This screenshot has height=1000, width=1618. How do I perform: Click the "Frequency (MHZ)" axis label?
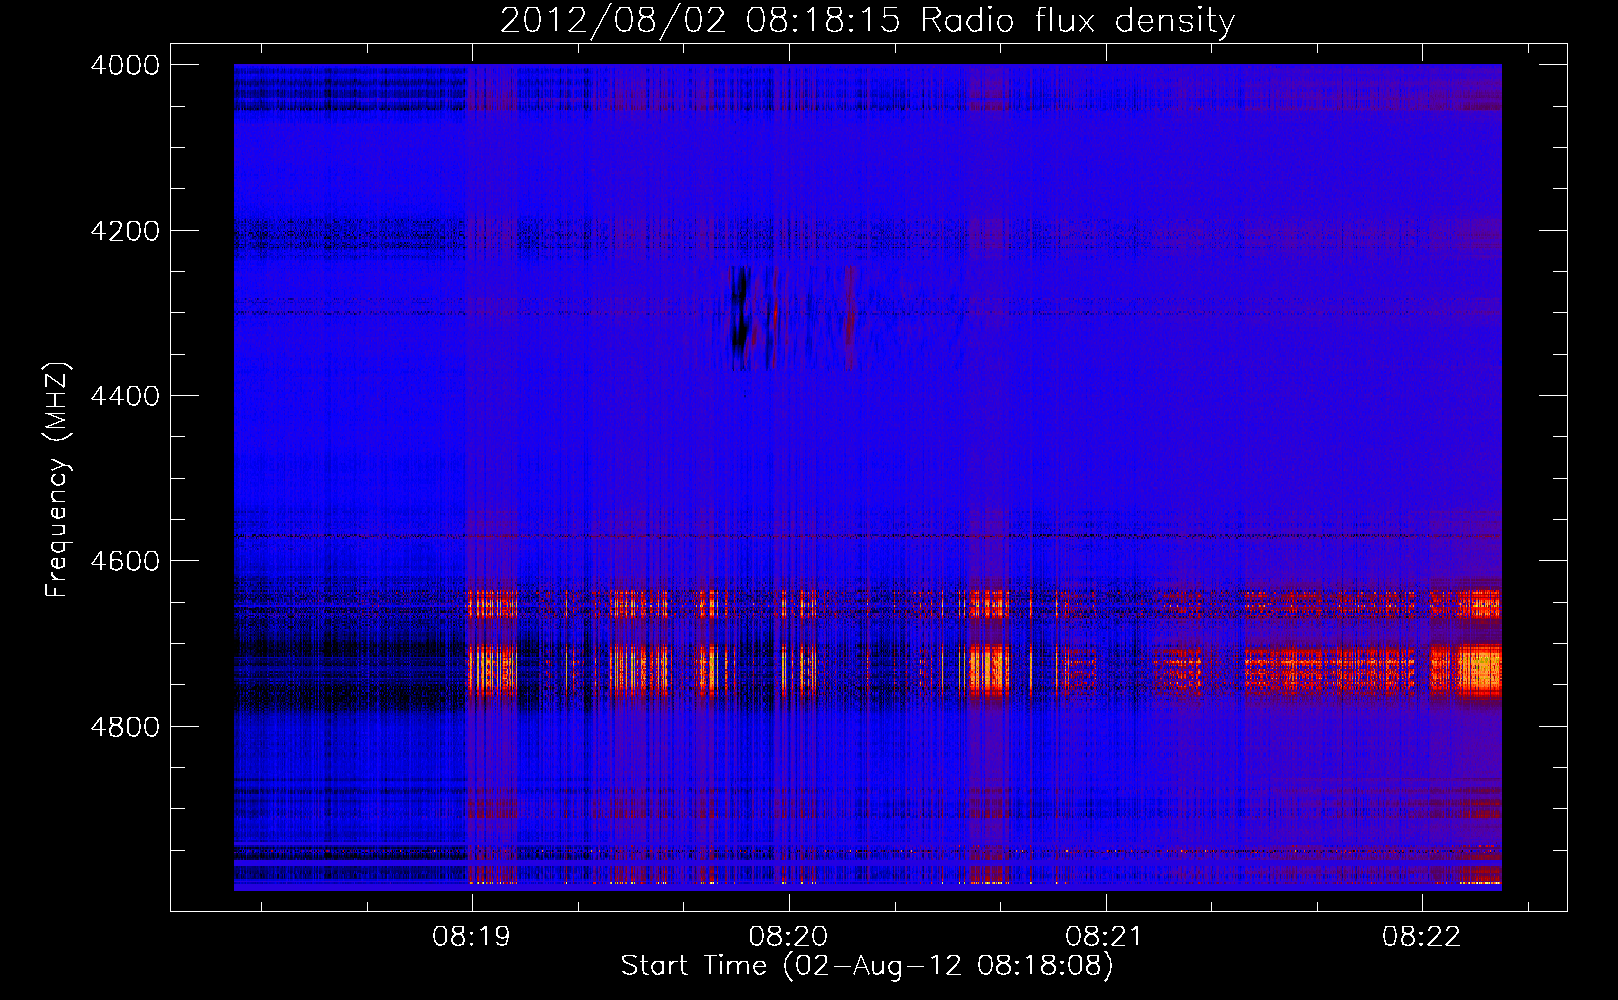click(x=57, y=479)
